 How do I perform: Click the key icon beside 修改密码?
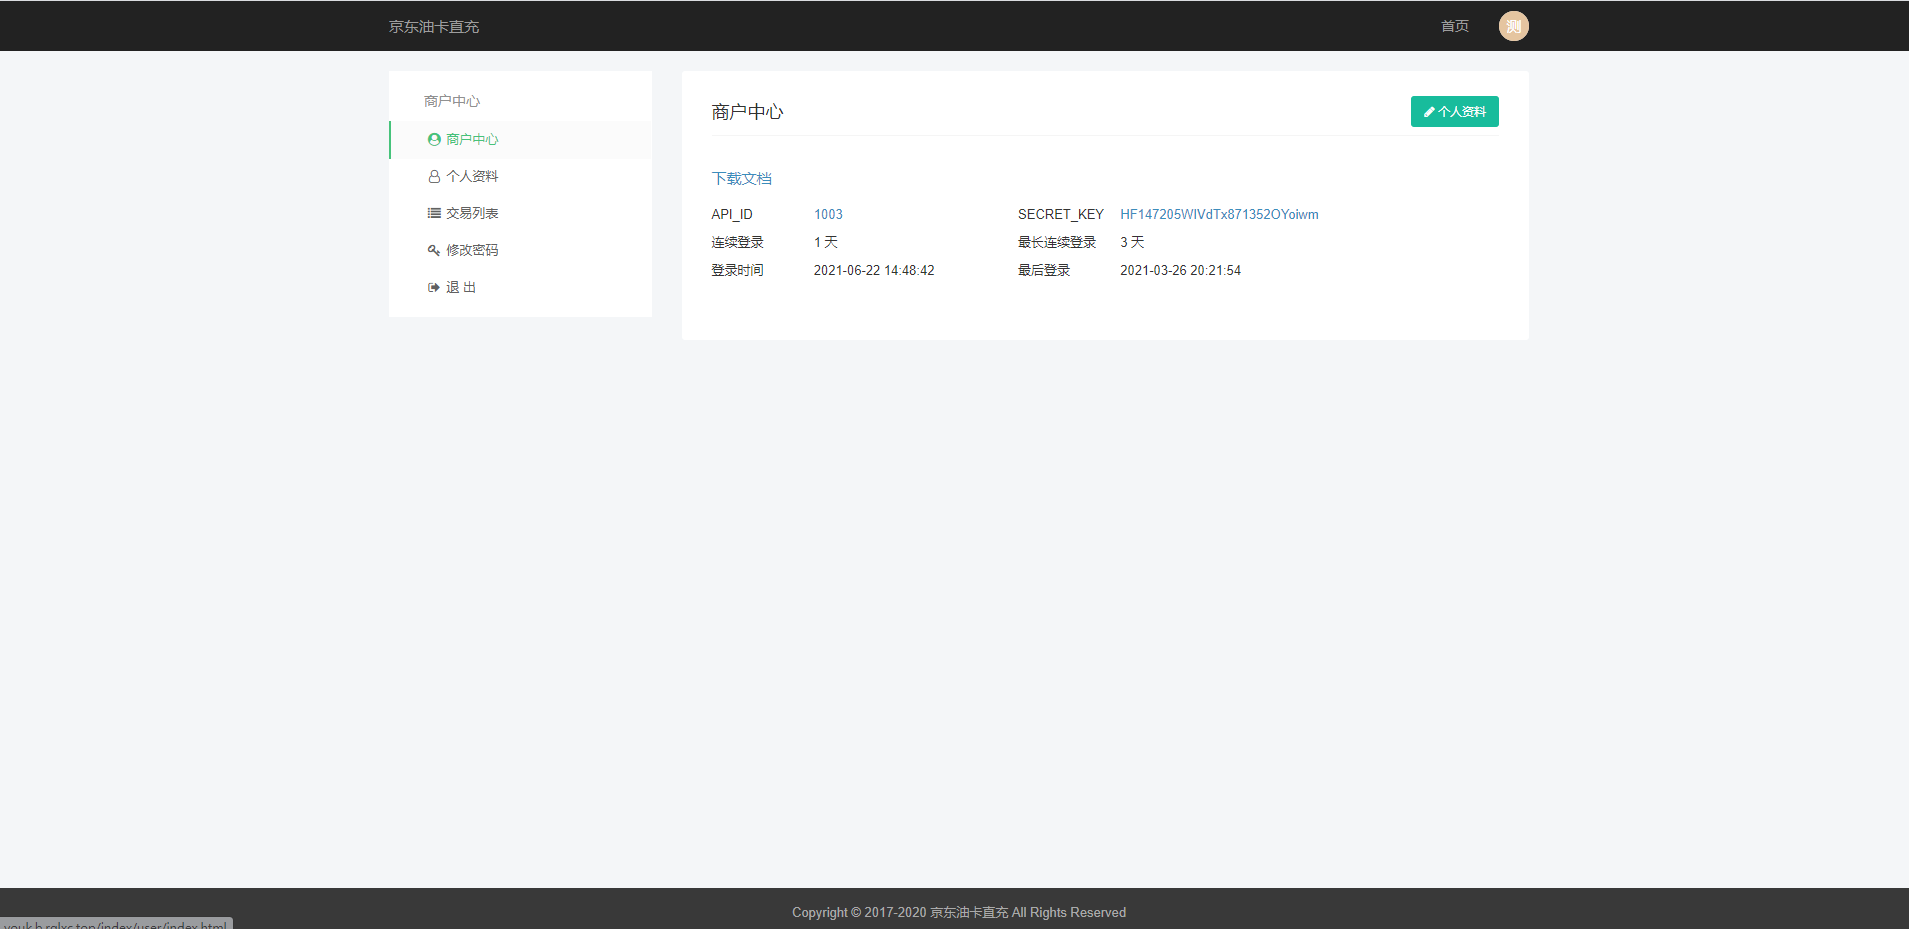(434, 250)
